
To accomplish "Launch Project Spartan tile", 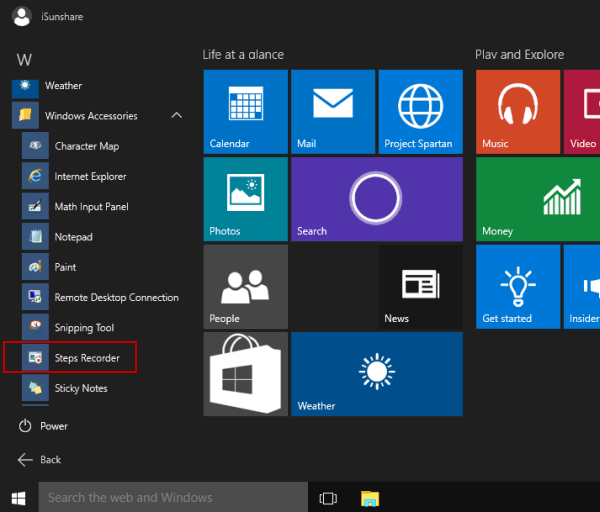I will pyautogui.click(x=419, y=111).
